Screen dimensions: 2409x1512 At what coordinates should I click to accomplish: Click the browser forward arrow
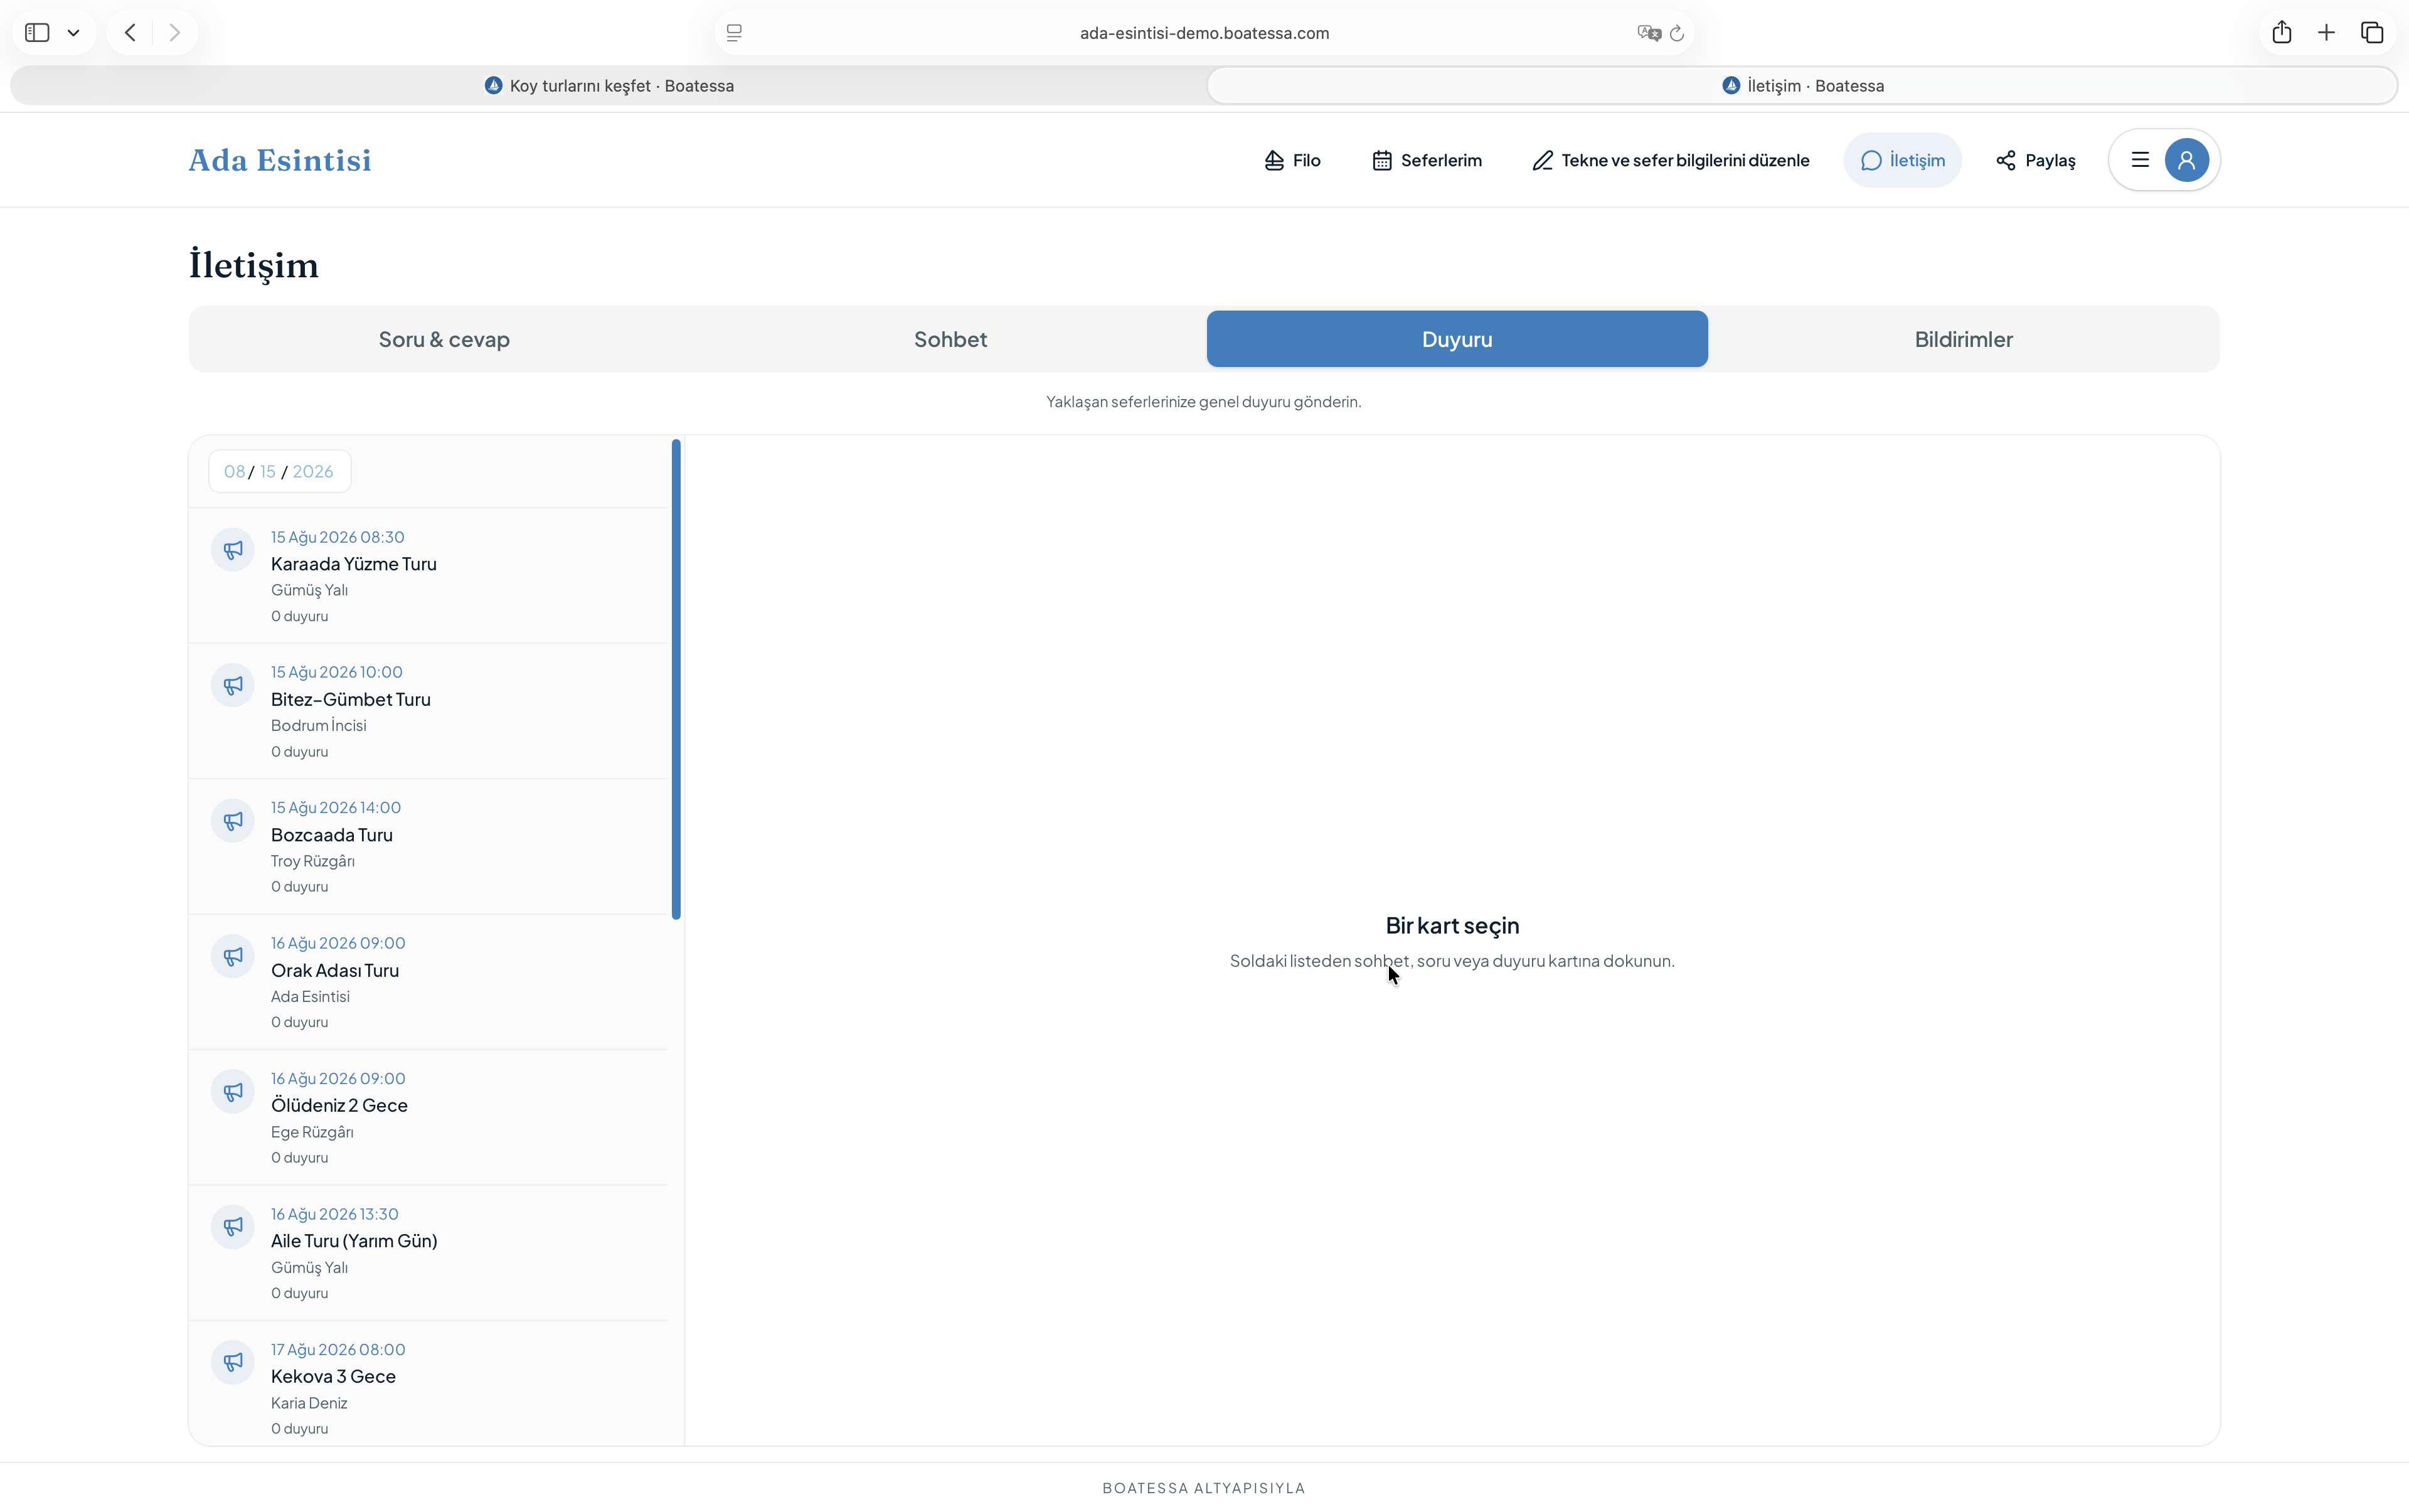(175, 33)
